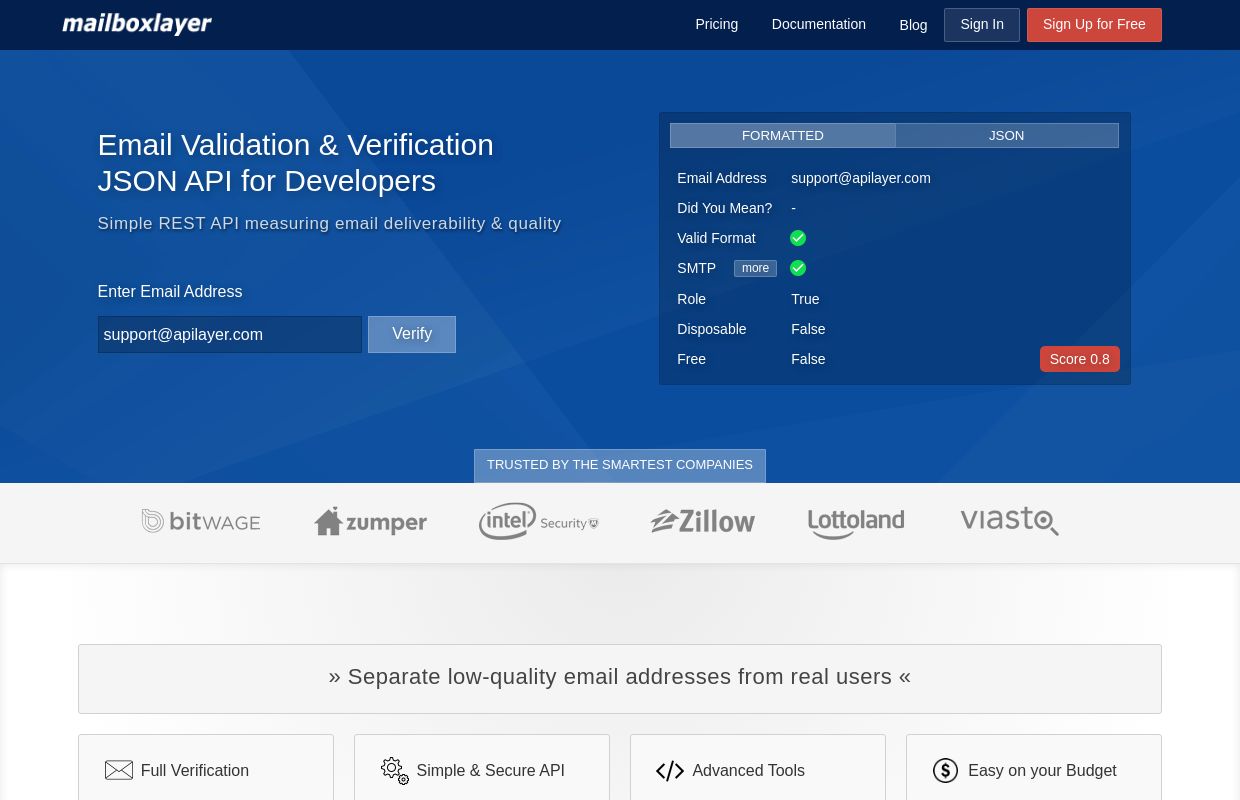Screen dimensions: 1240x800
Task: Click the Valid Format green checkmark
Action: [798, 238]
